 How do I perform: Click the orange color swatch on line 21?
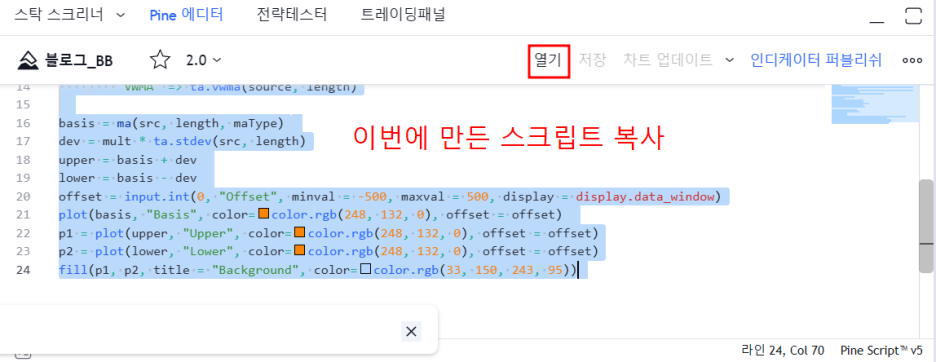[x=264, y=213]
